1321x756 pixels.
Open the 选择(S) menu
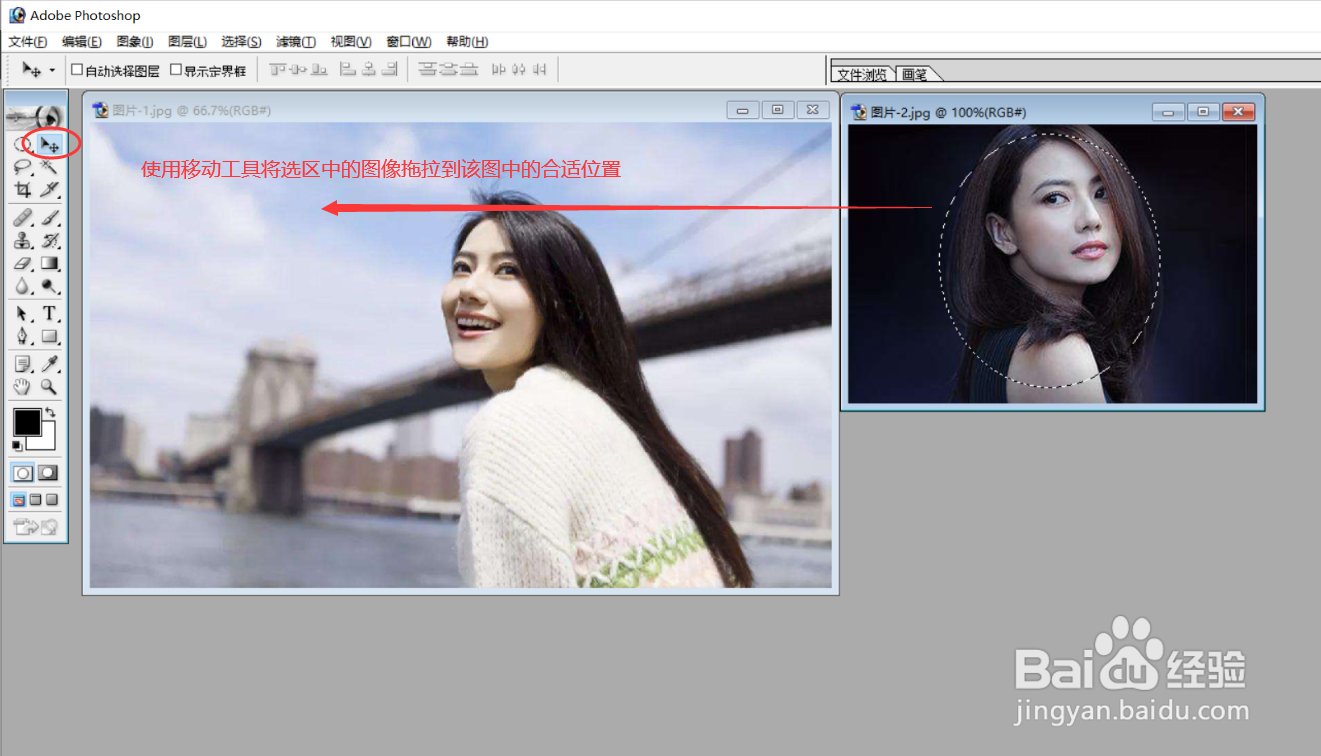pos(241,41)
